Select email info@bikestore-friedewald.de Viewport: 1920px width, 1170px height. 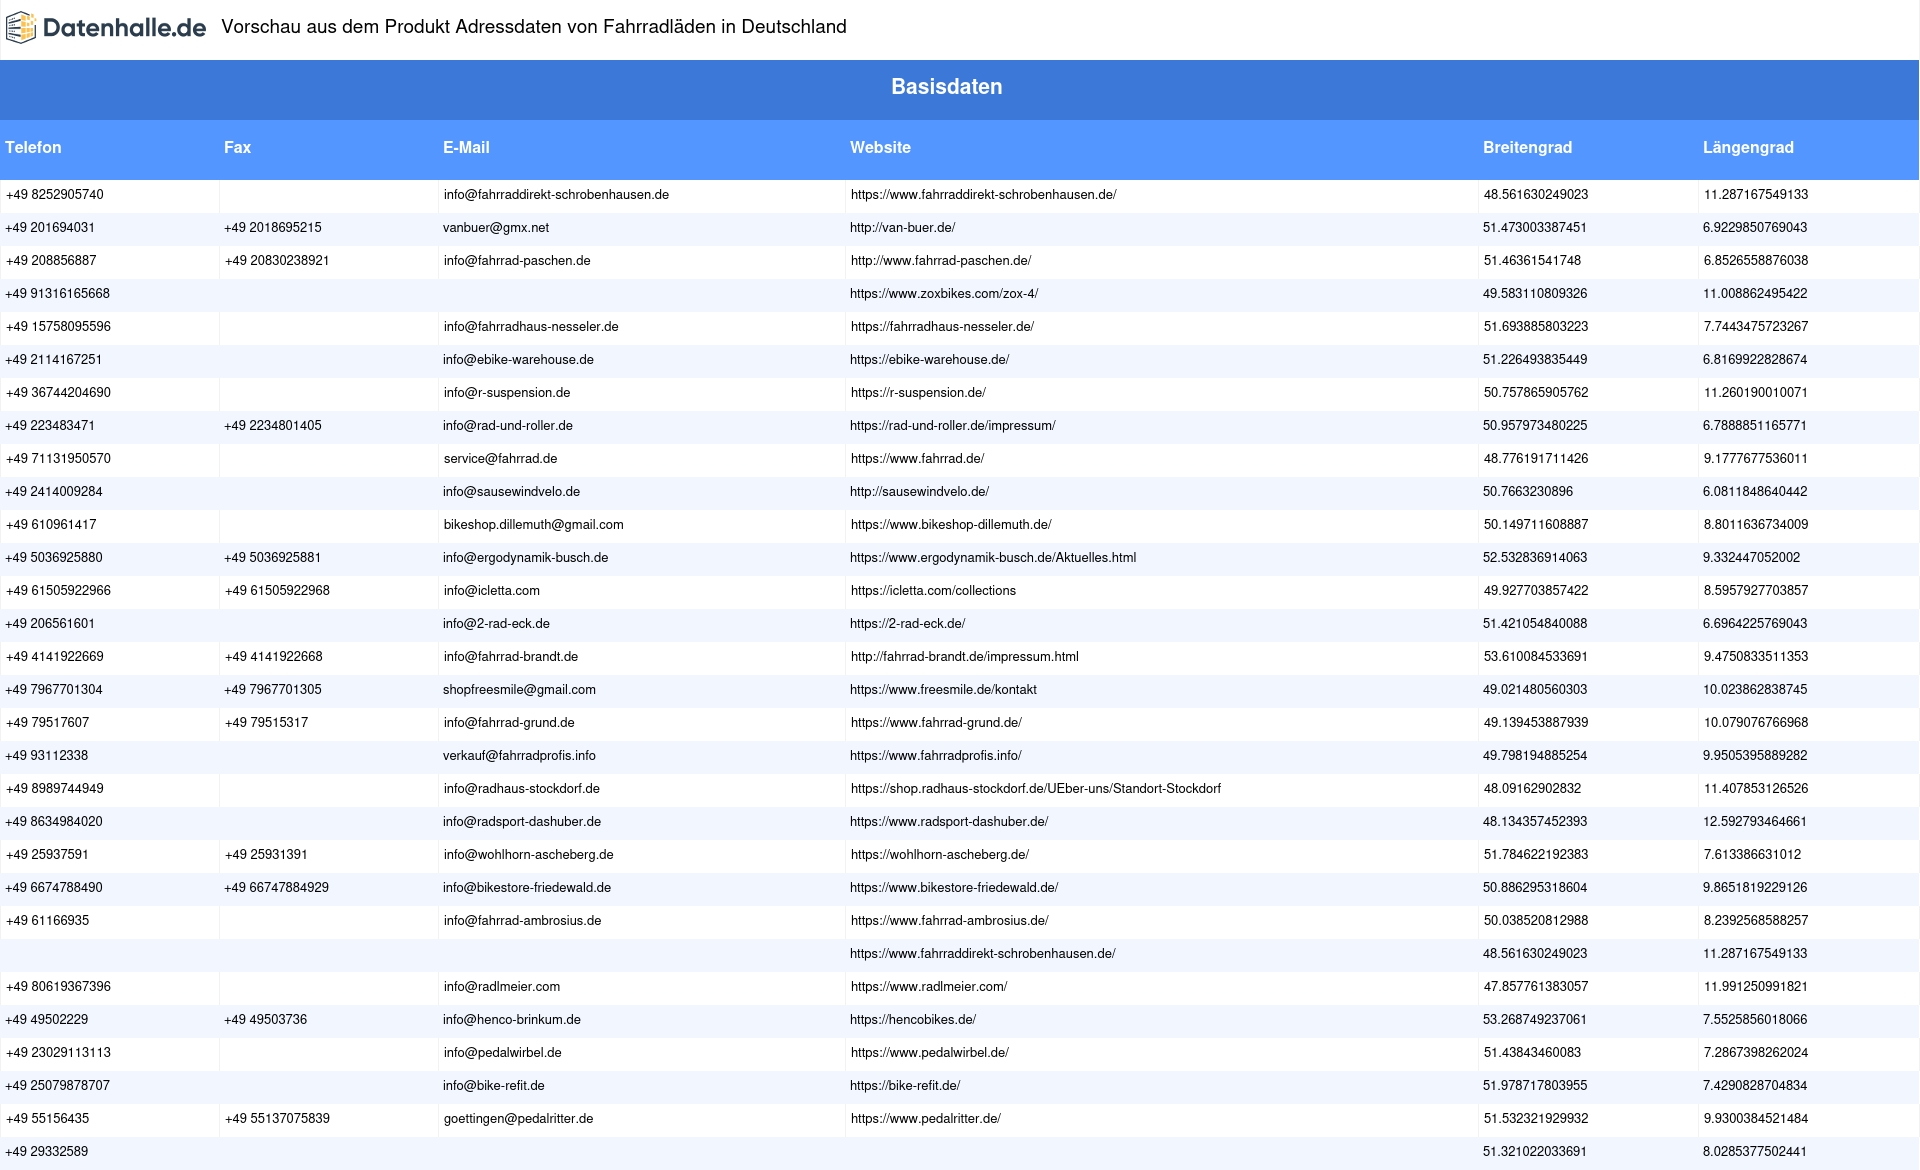pos(527,888)
